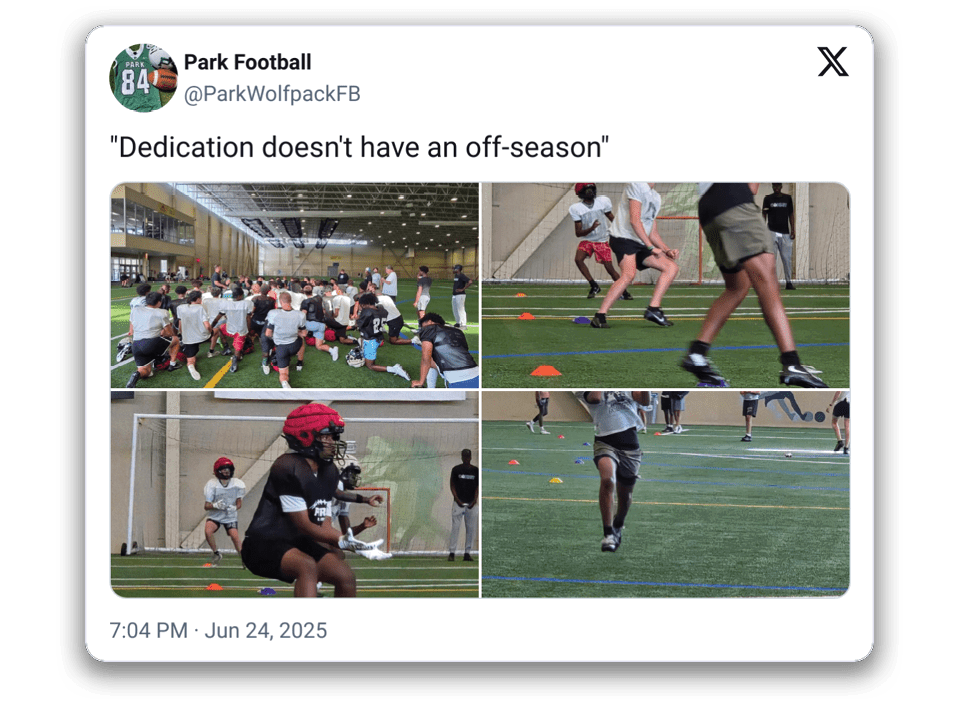959x709 pixels.
Task: Click the large red padded helmet
Action: (313, 426)
